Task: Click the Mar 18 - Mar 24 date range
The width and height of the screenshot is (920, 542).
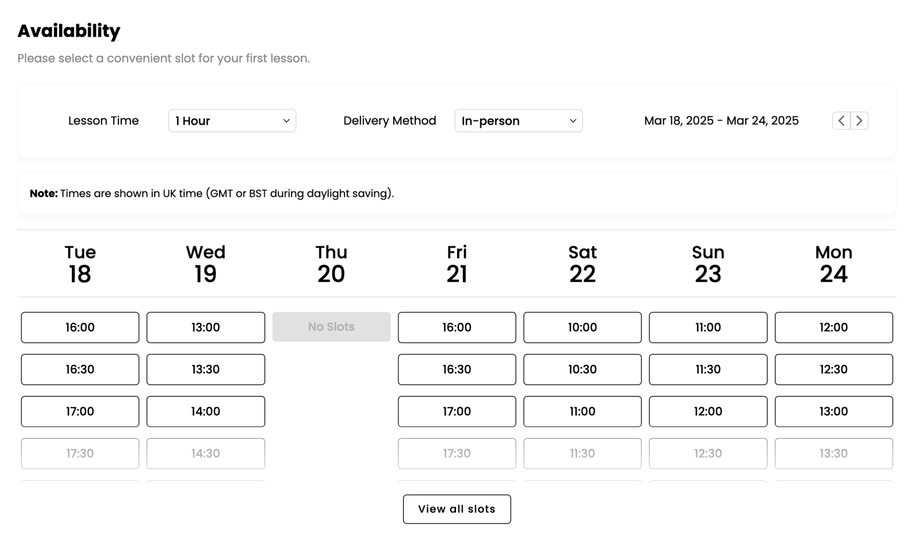Action: (x=721, y=121)
